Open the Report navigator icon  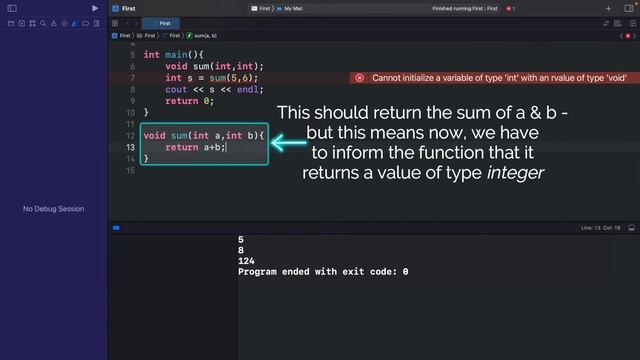click(96, 24)
